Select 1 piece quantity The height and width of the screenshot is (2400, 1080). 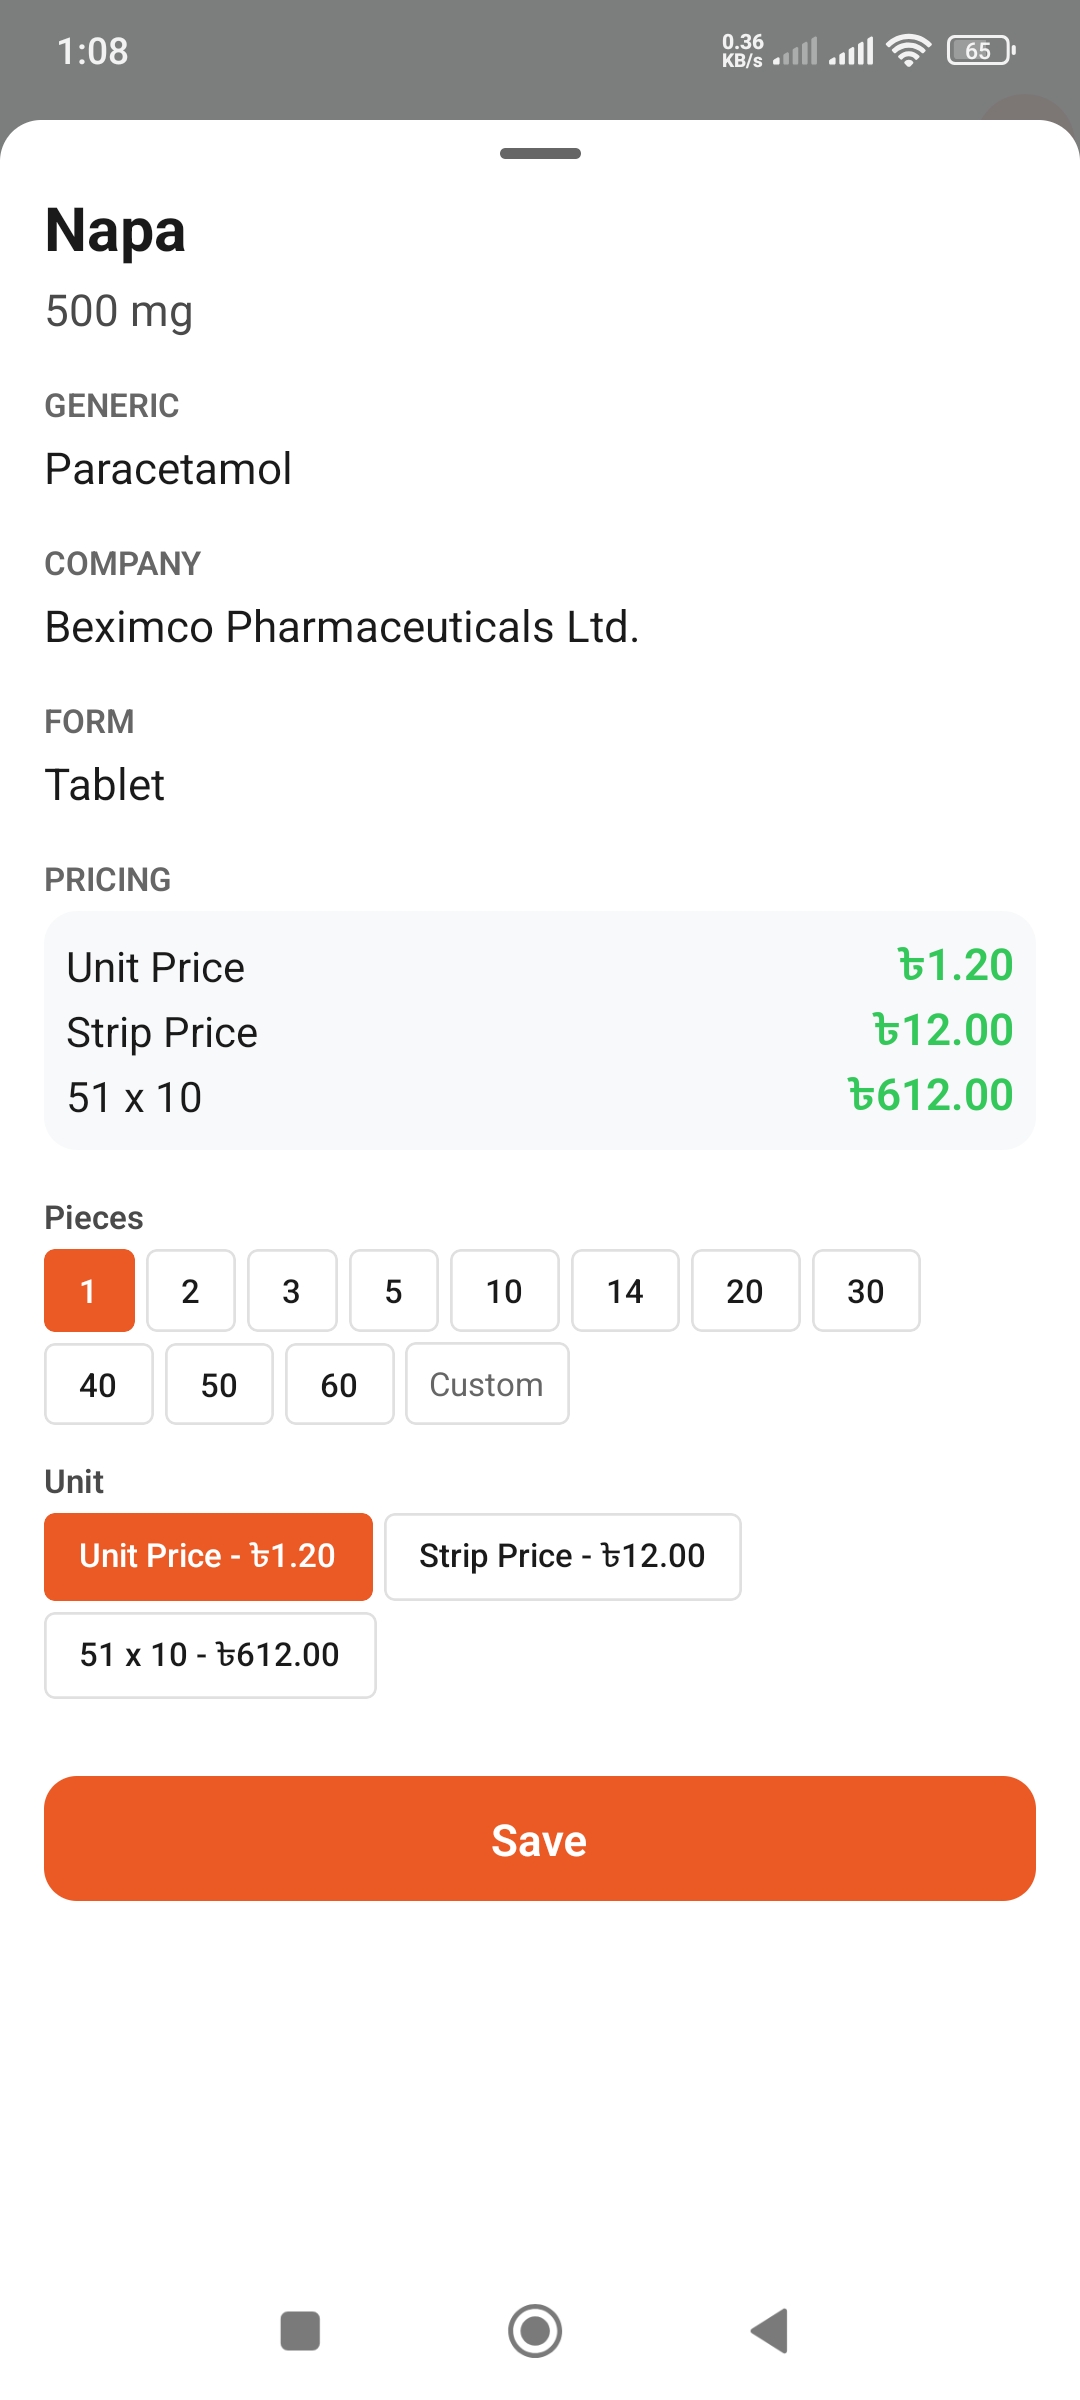[x=89, y=1291]
